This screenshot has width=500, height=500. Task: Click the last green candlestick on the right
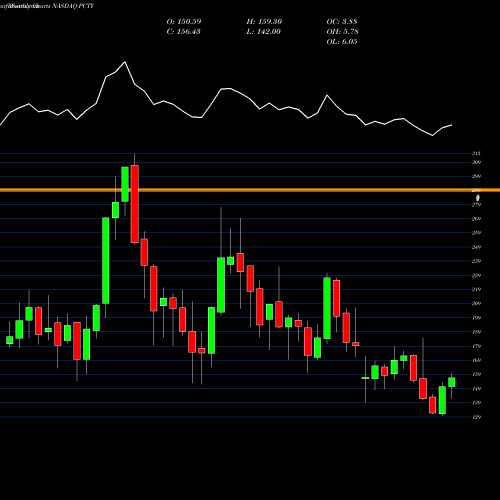pos(452,382)
